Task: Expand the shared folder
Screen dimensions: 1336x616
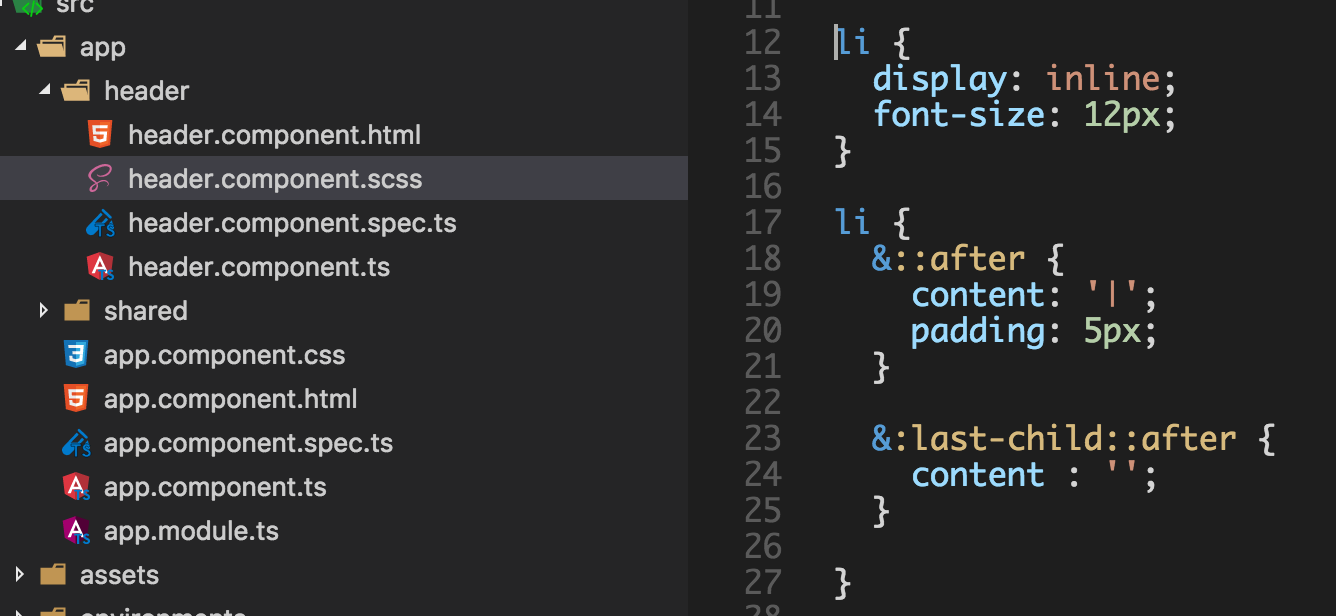Action: (44, 310)
